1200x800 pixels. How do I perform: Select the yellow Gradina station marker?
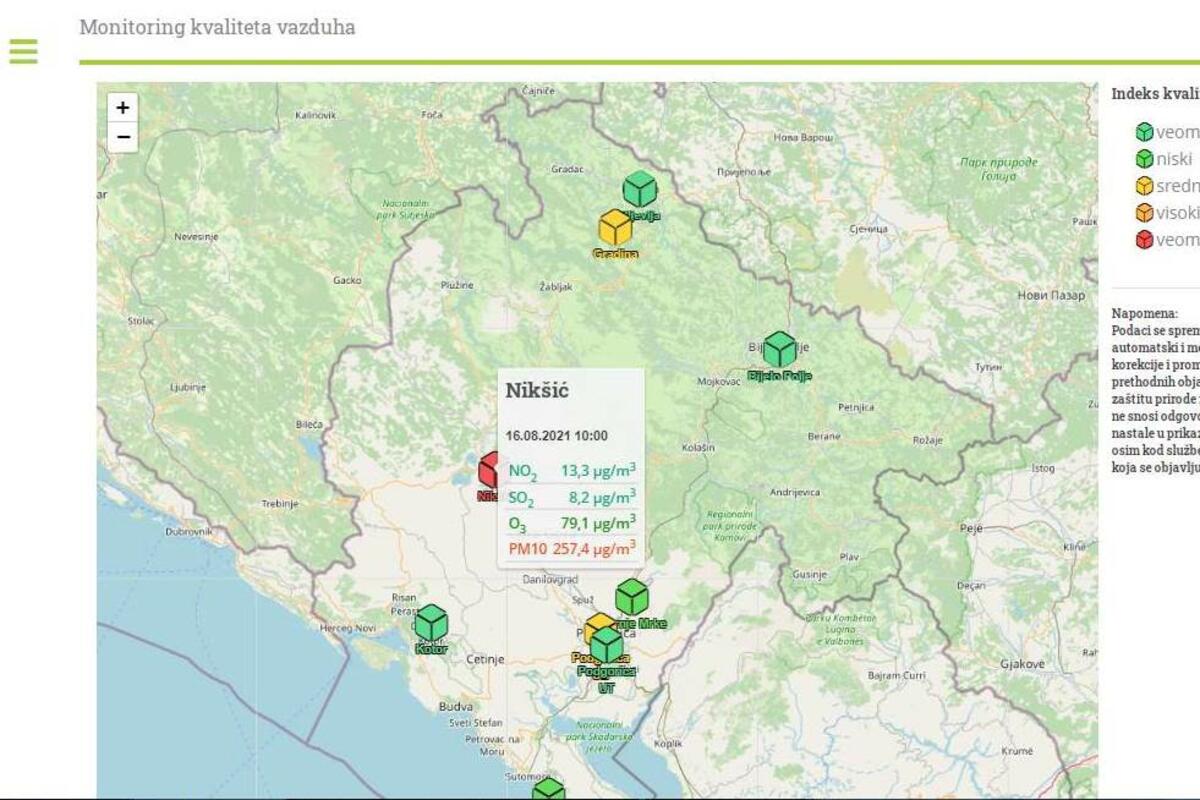[x=615, y=228]
